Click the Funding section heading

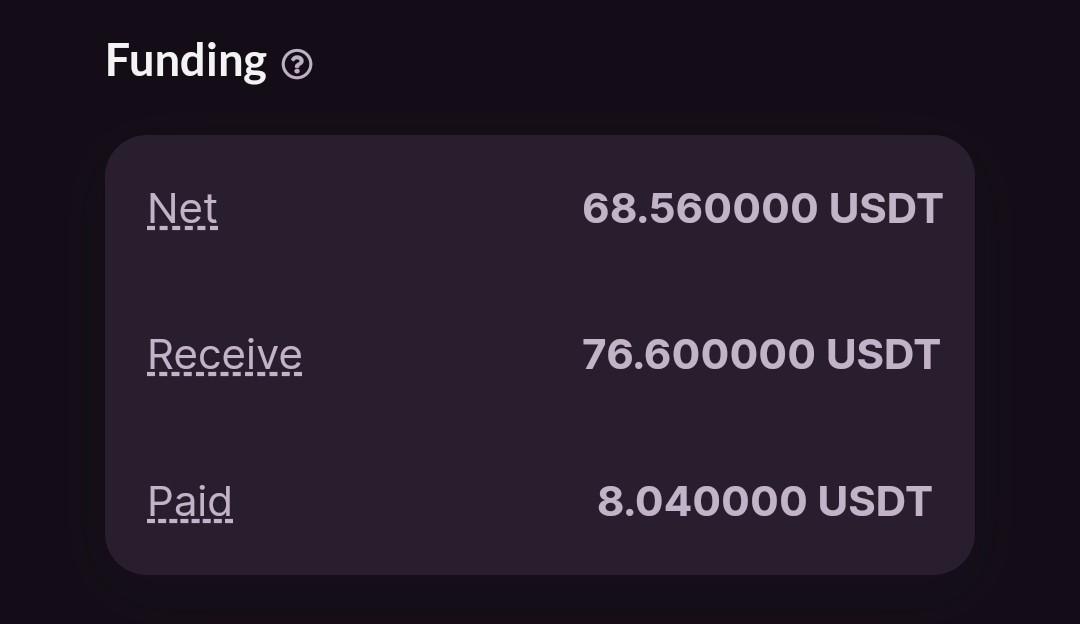point(186,61)
